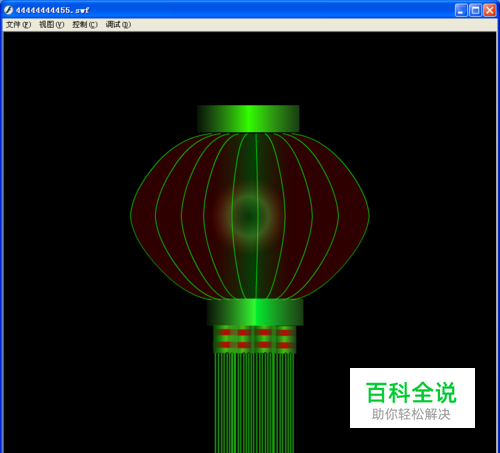Viewport: 500px width, 453px height.
Task: Open the 控制(C) menu
Action: click(85, 25)
